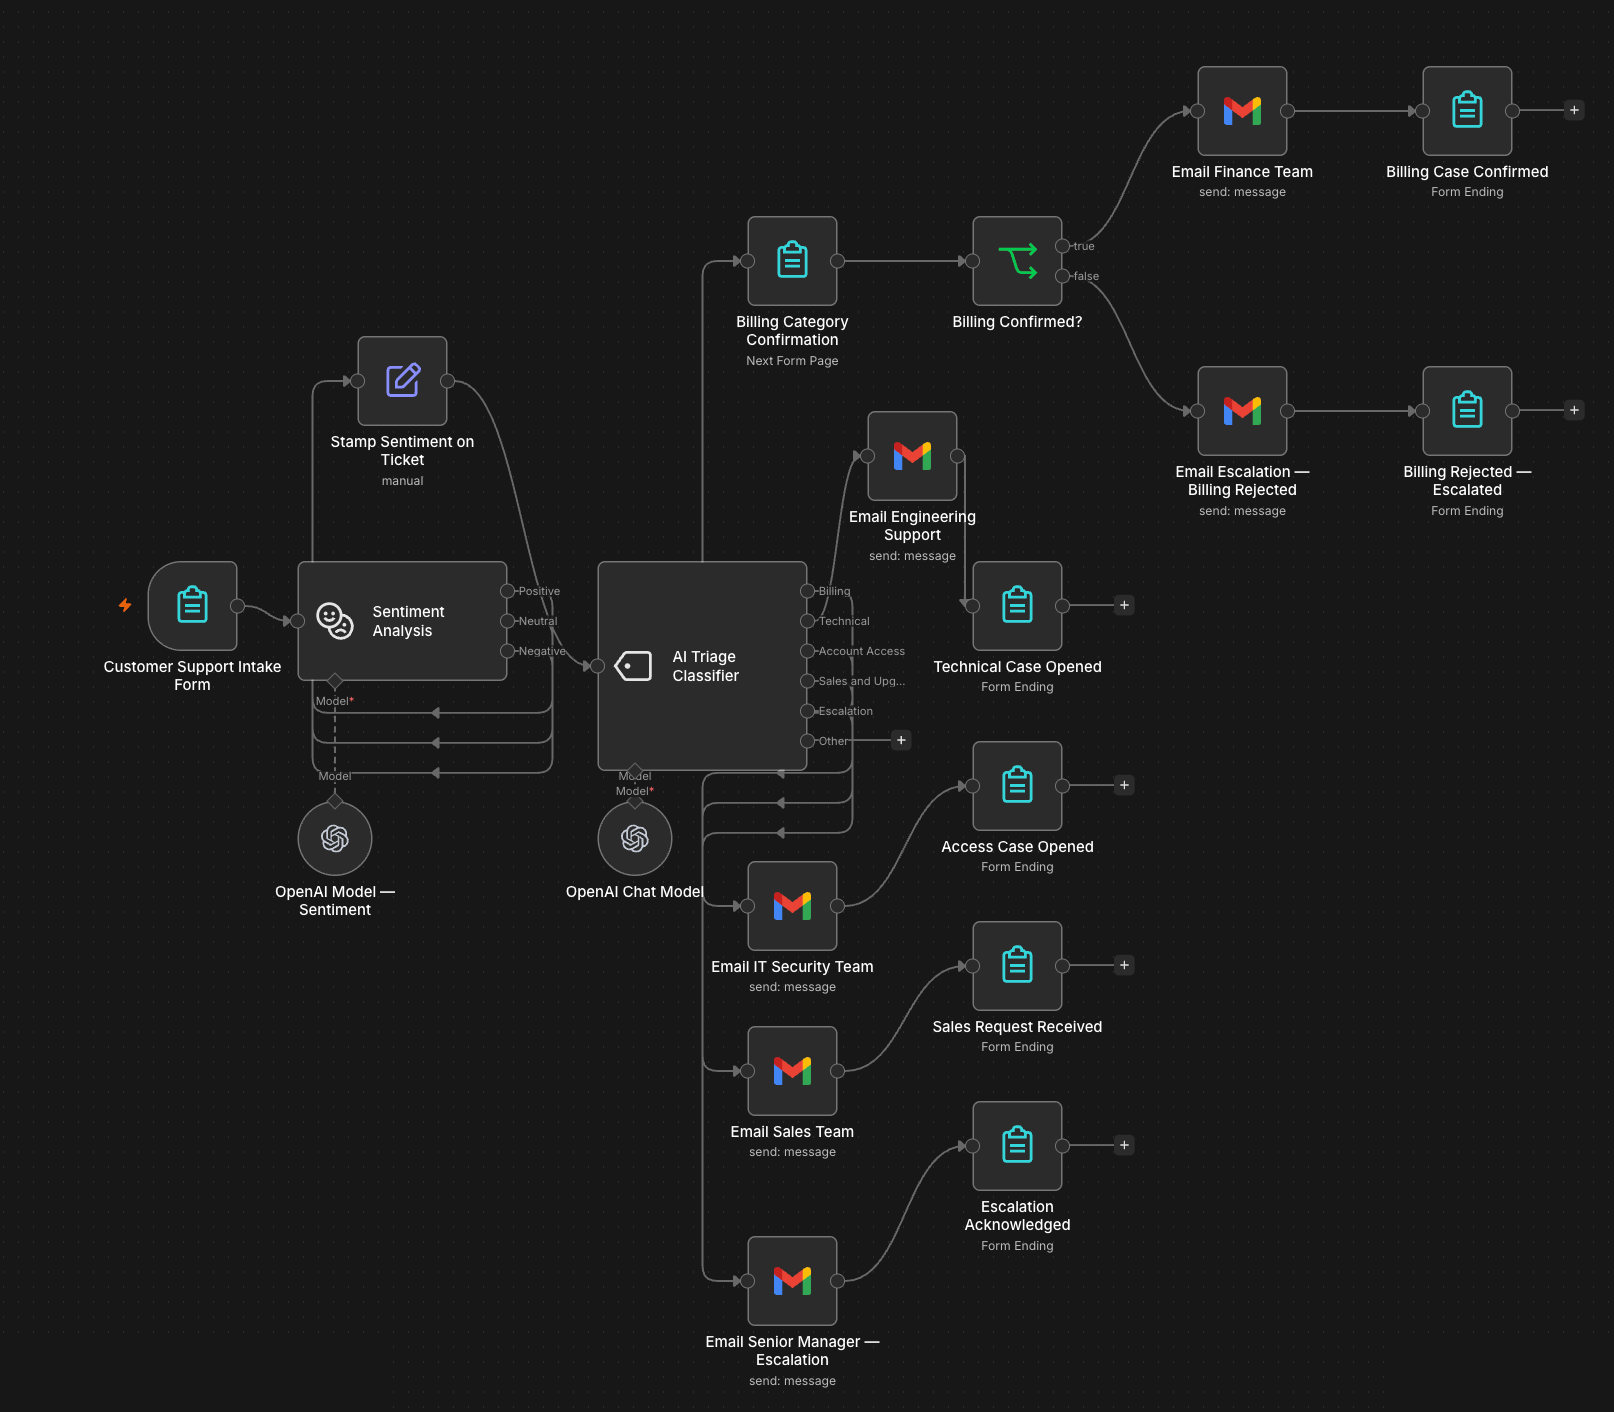1614x1412 pixels.
Task: Click the OpenAI Chat Model node
Action: point(635,838)
